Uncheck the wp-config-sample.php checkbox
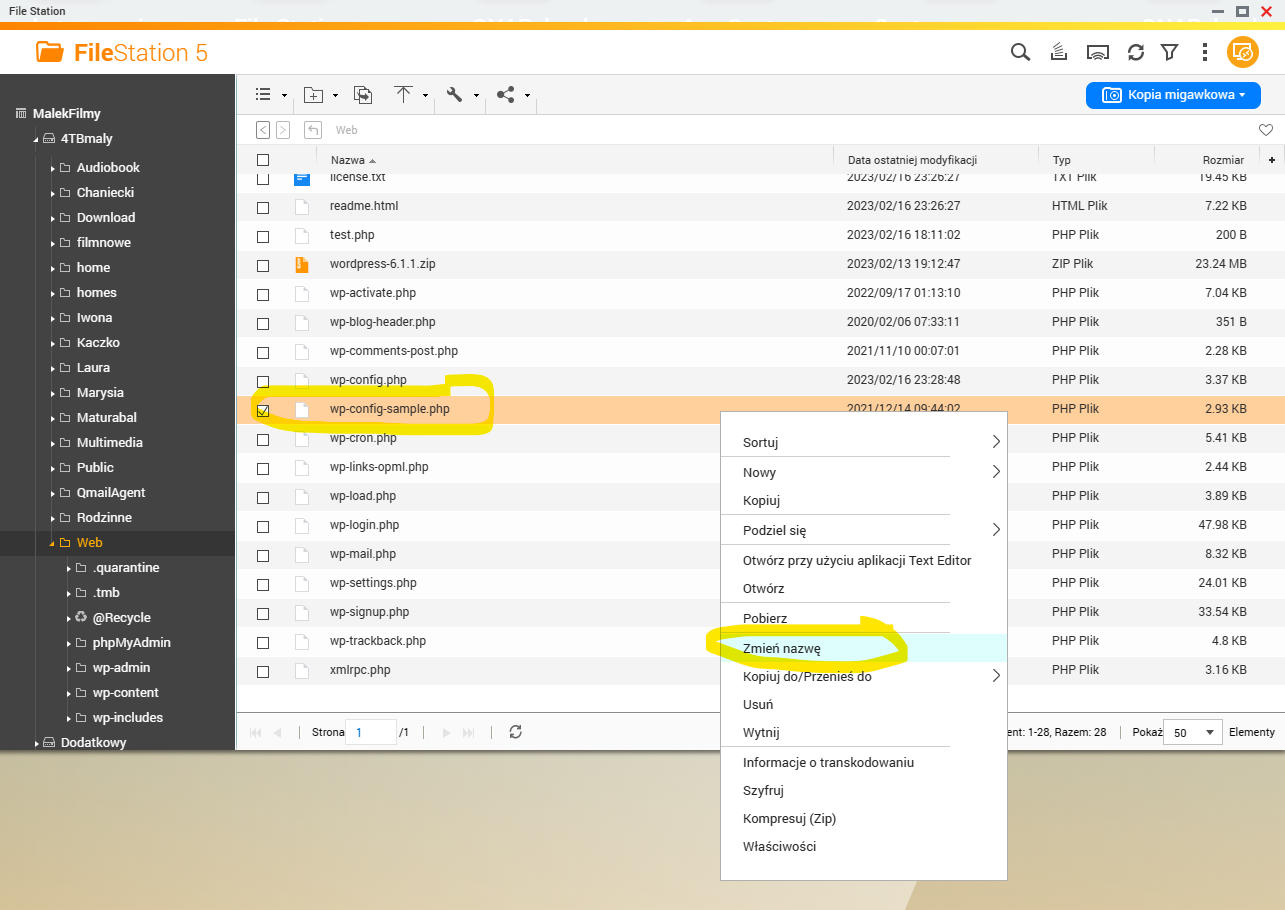 click(263, 411)
